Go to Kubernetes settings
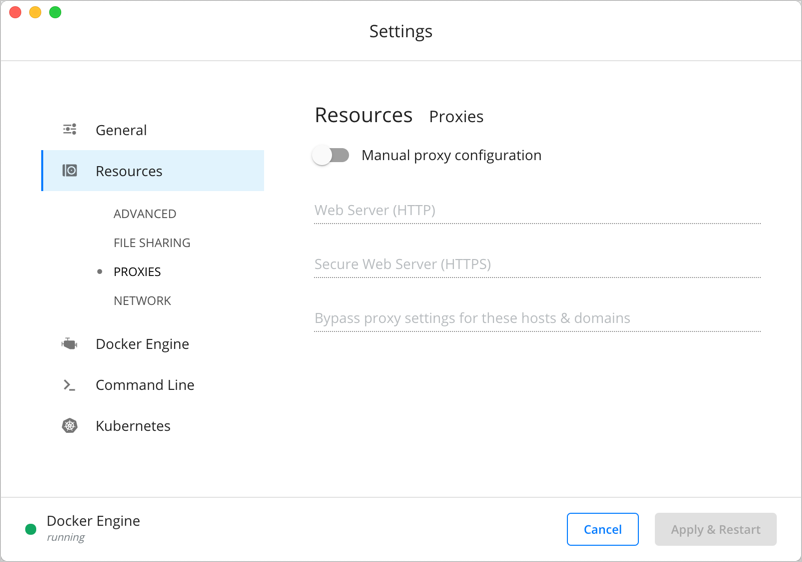The image size is (802, 562). tap(133, 426)
